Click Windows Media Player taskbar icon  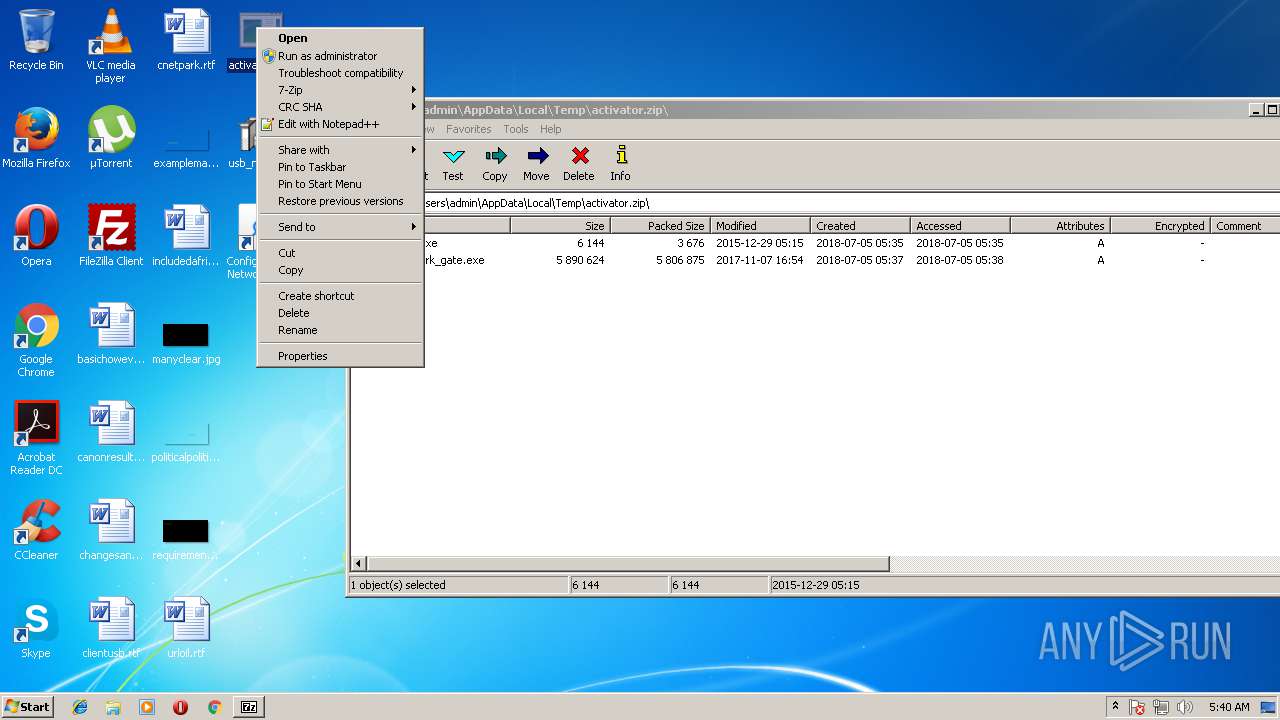coord(147,707)
